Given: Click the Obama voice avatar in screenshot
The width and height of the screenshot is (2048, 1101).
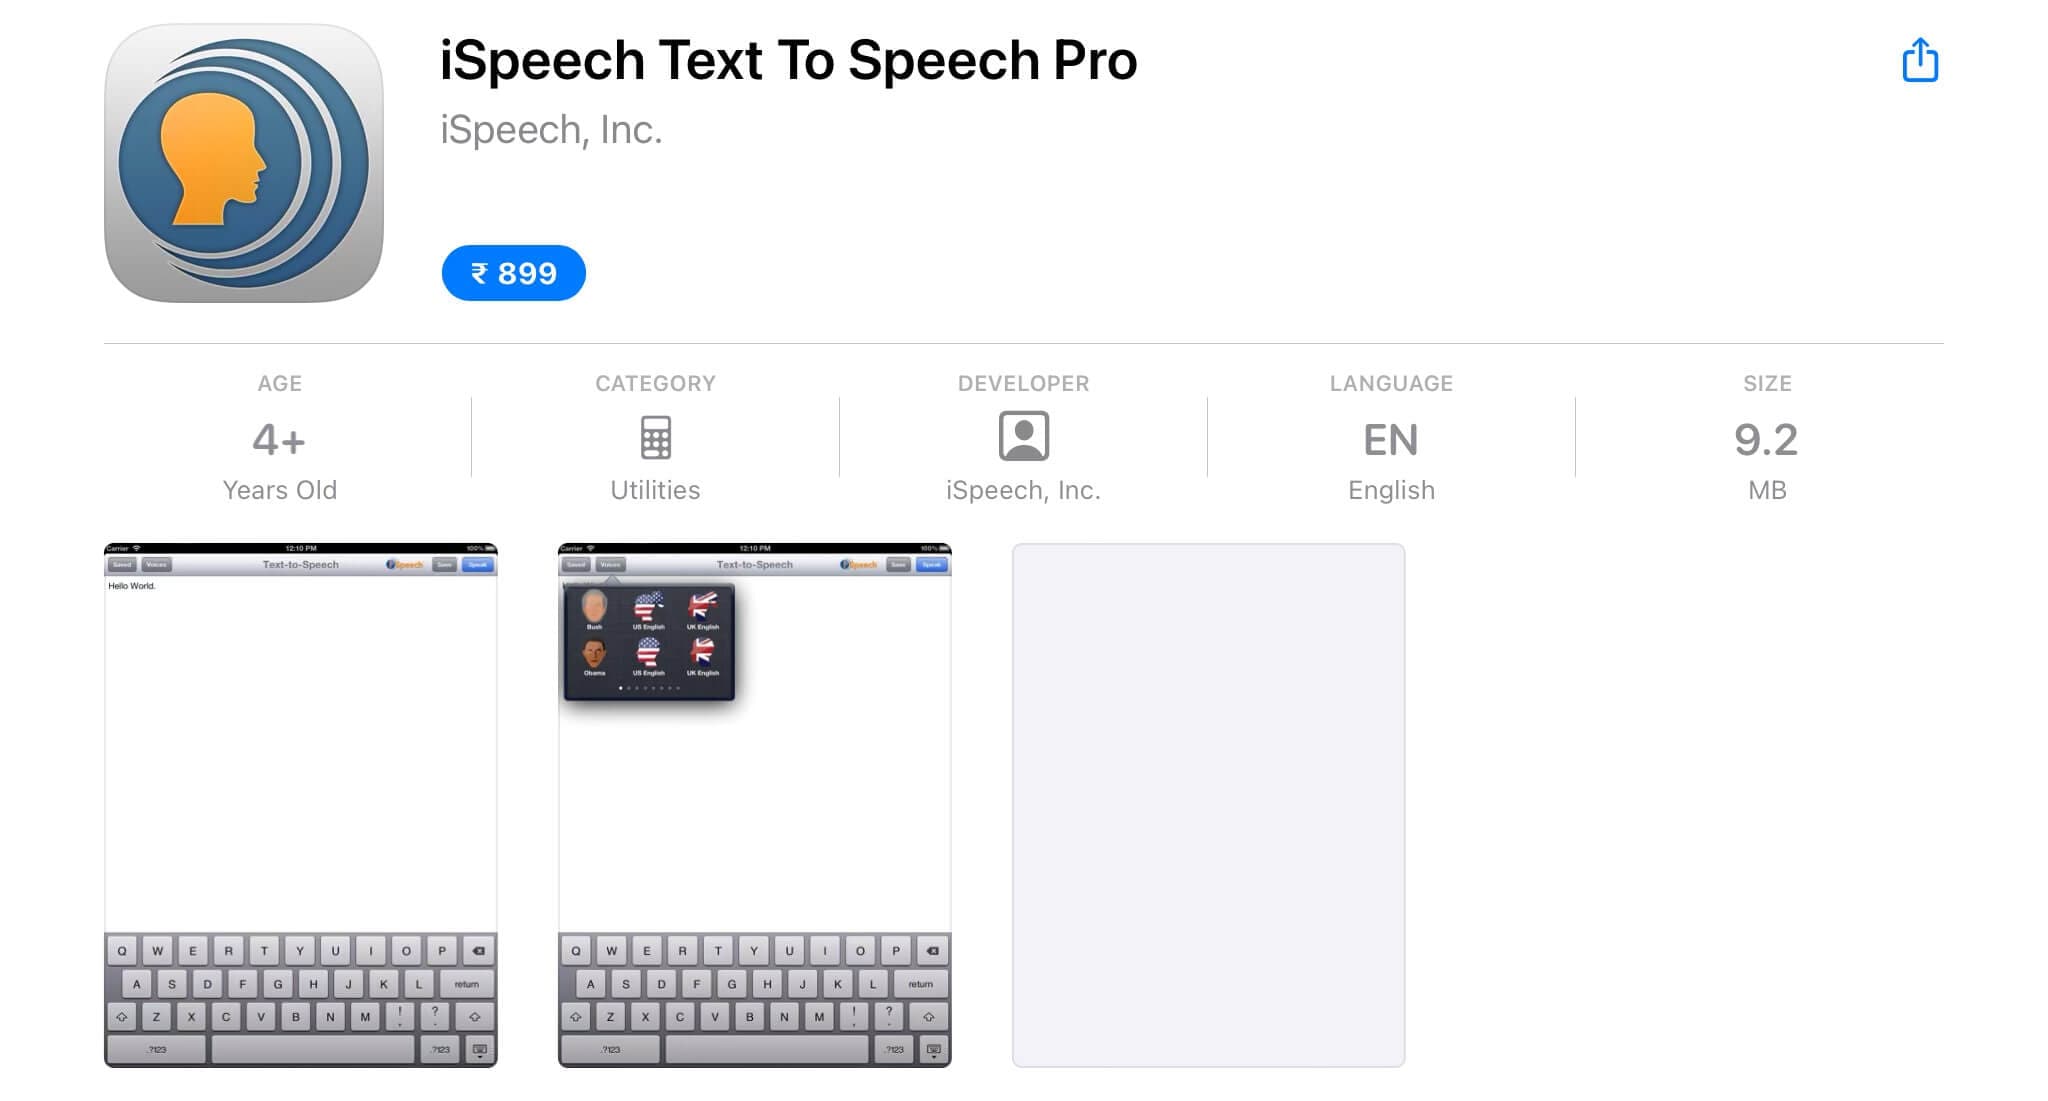Looking at the screenshot, I should [x=594, y=656].
